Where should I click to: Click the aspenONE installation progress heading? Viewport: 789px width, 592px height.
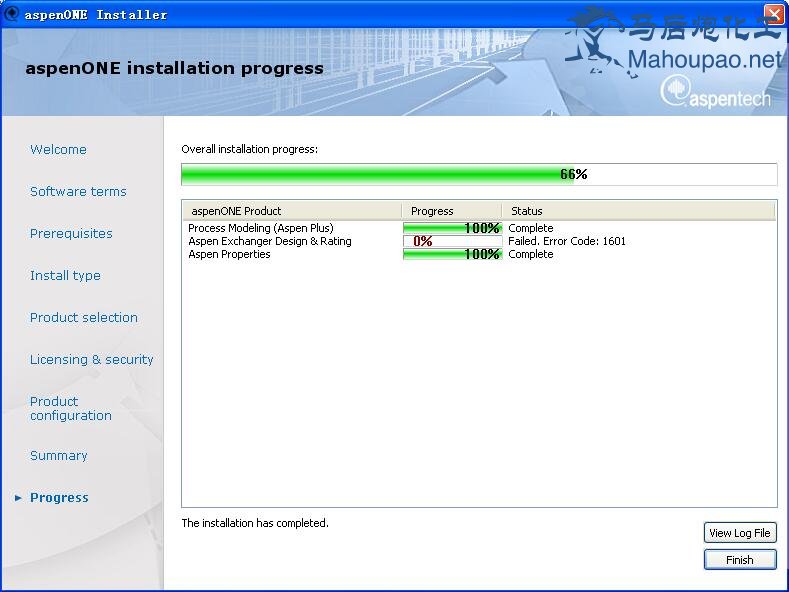174,68
